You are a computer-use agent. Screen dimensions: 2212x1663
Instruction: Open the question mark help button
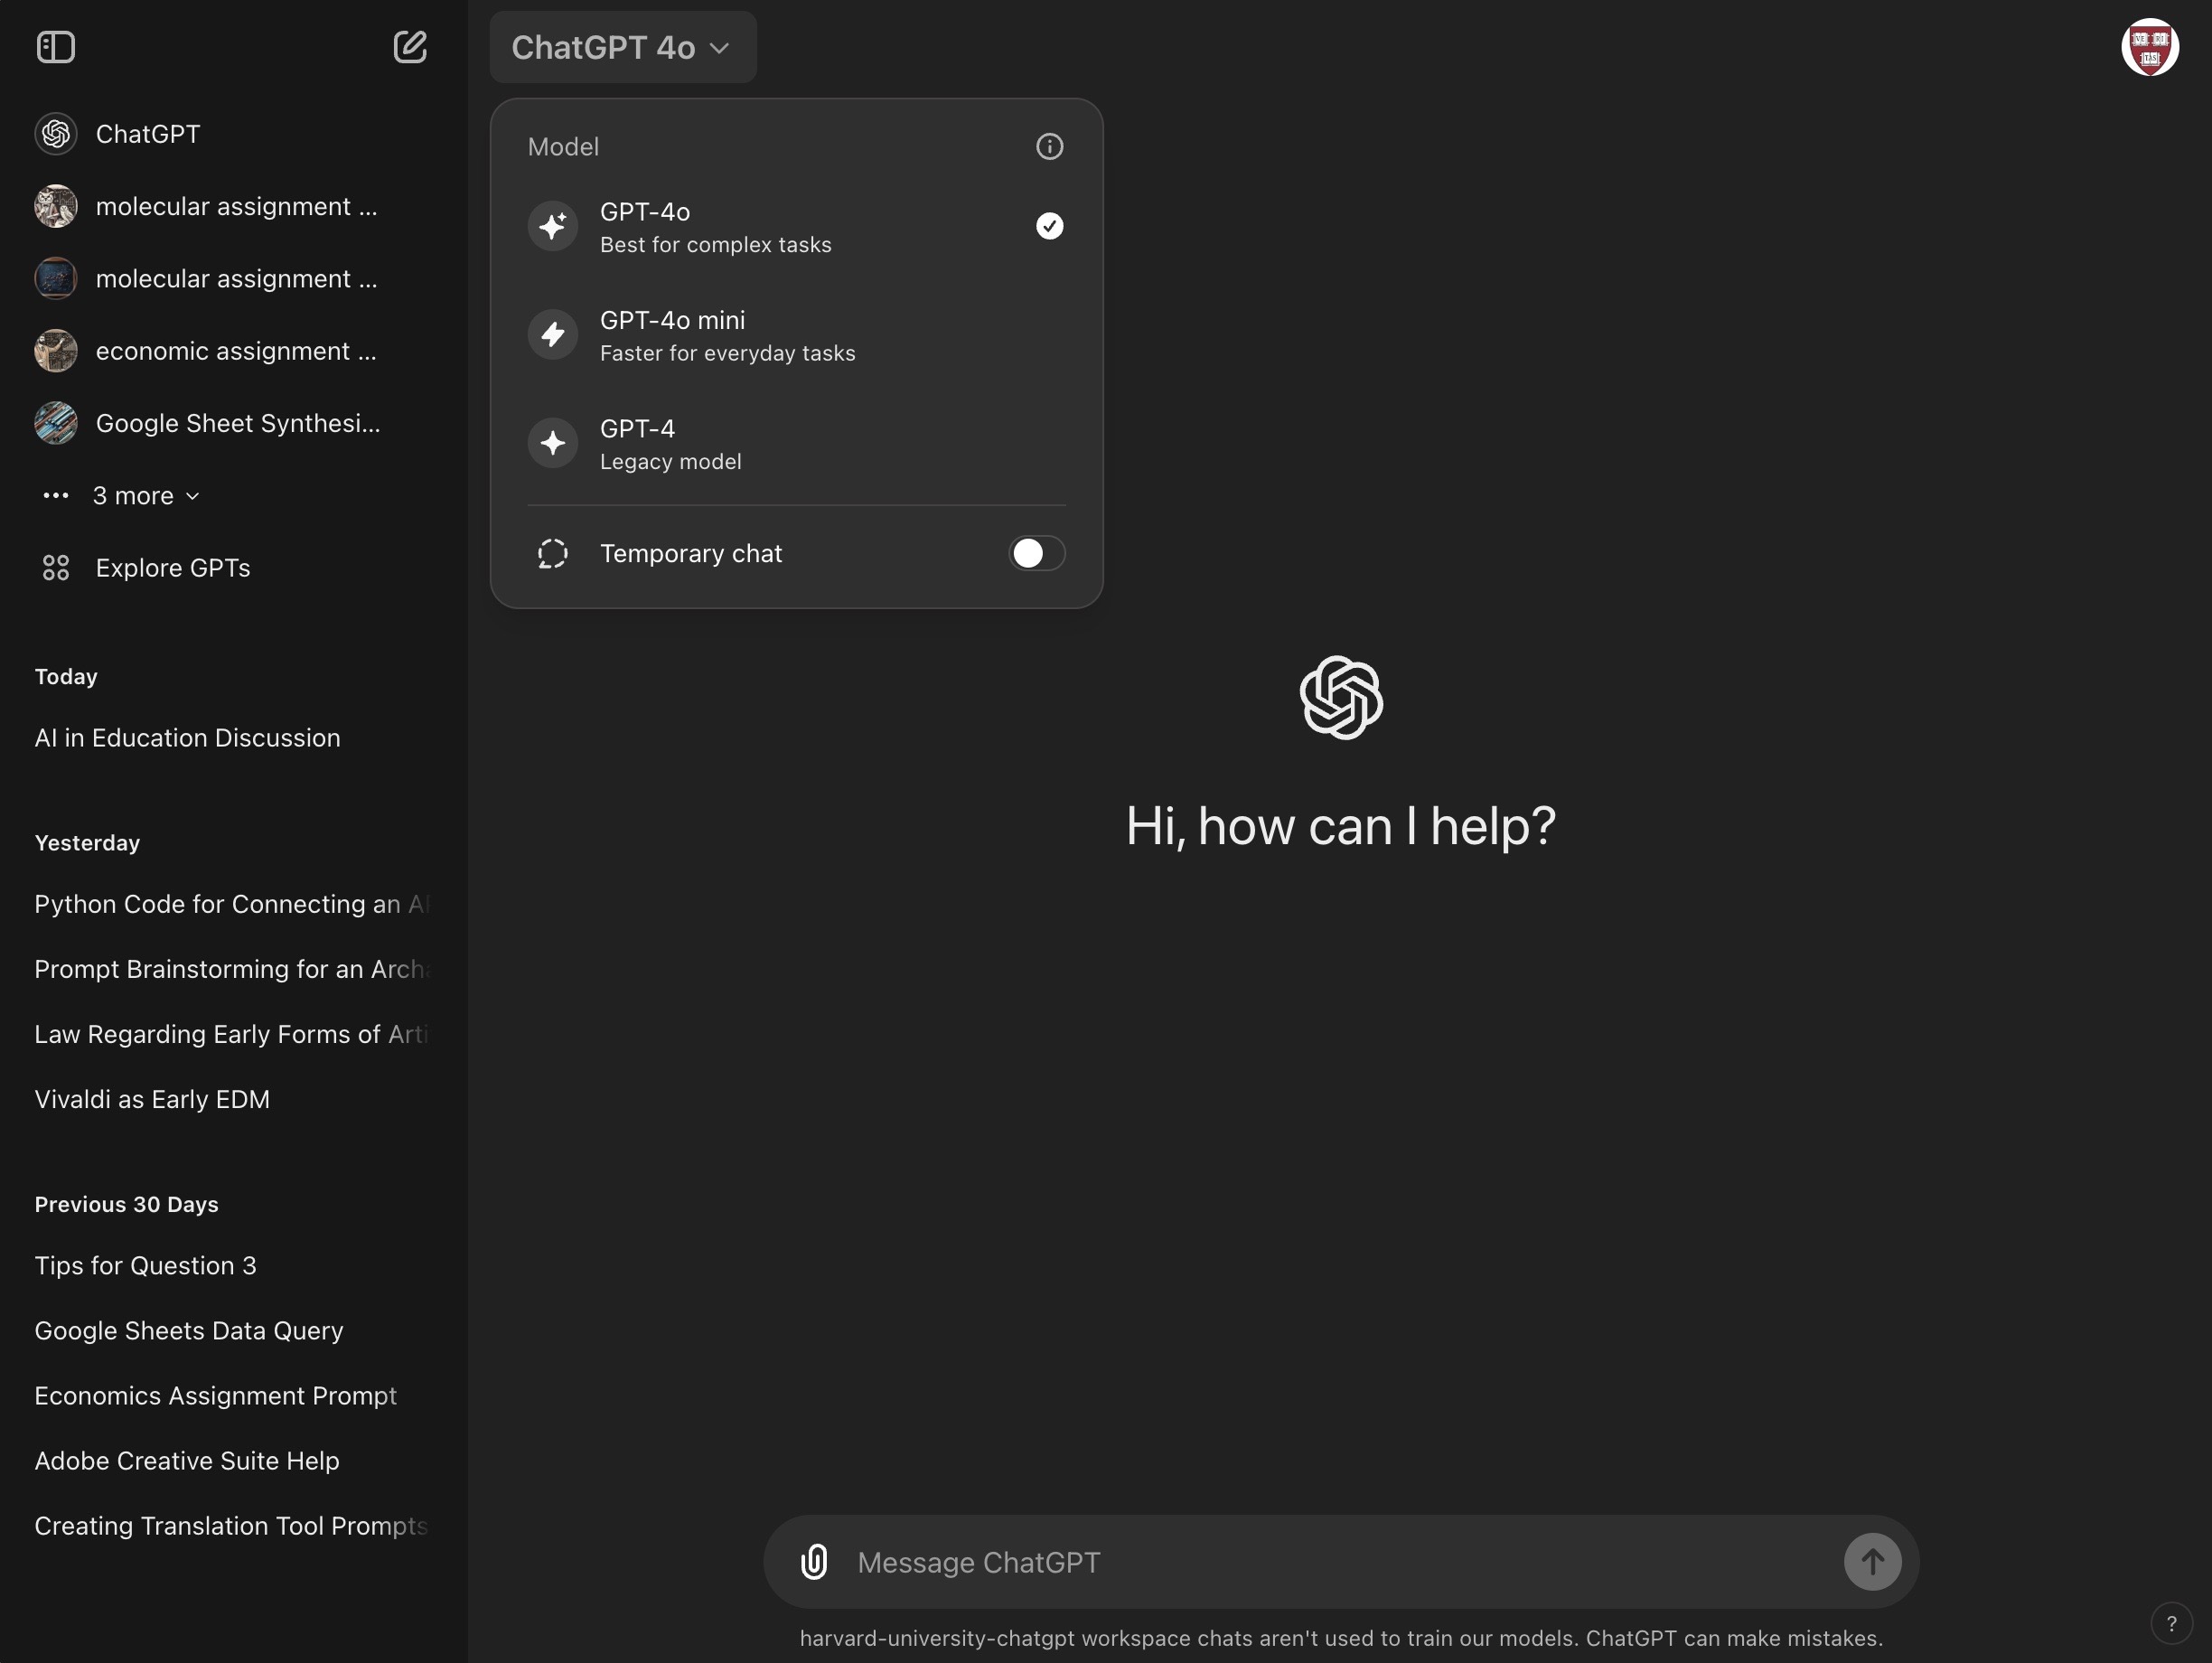pos(2171,1624)
